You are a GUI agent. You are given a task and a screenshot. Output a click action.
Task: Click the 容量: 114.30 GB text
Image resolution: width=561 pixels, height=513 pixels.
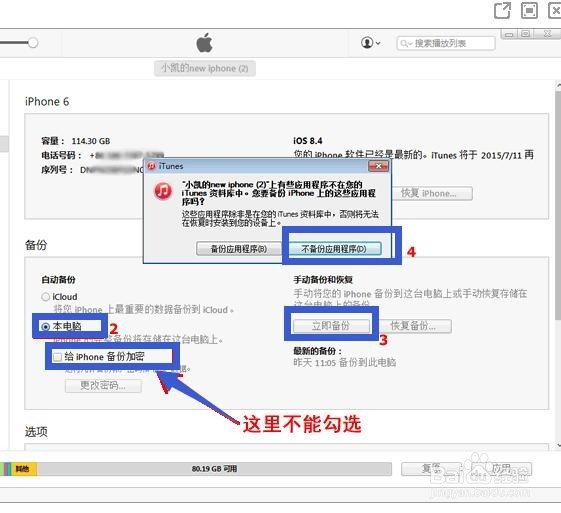click(76, 141)
